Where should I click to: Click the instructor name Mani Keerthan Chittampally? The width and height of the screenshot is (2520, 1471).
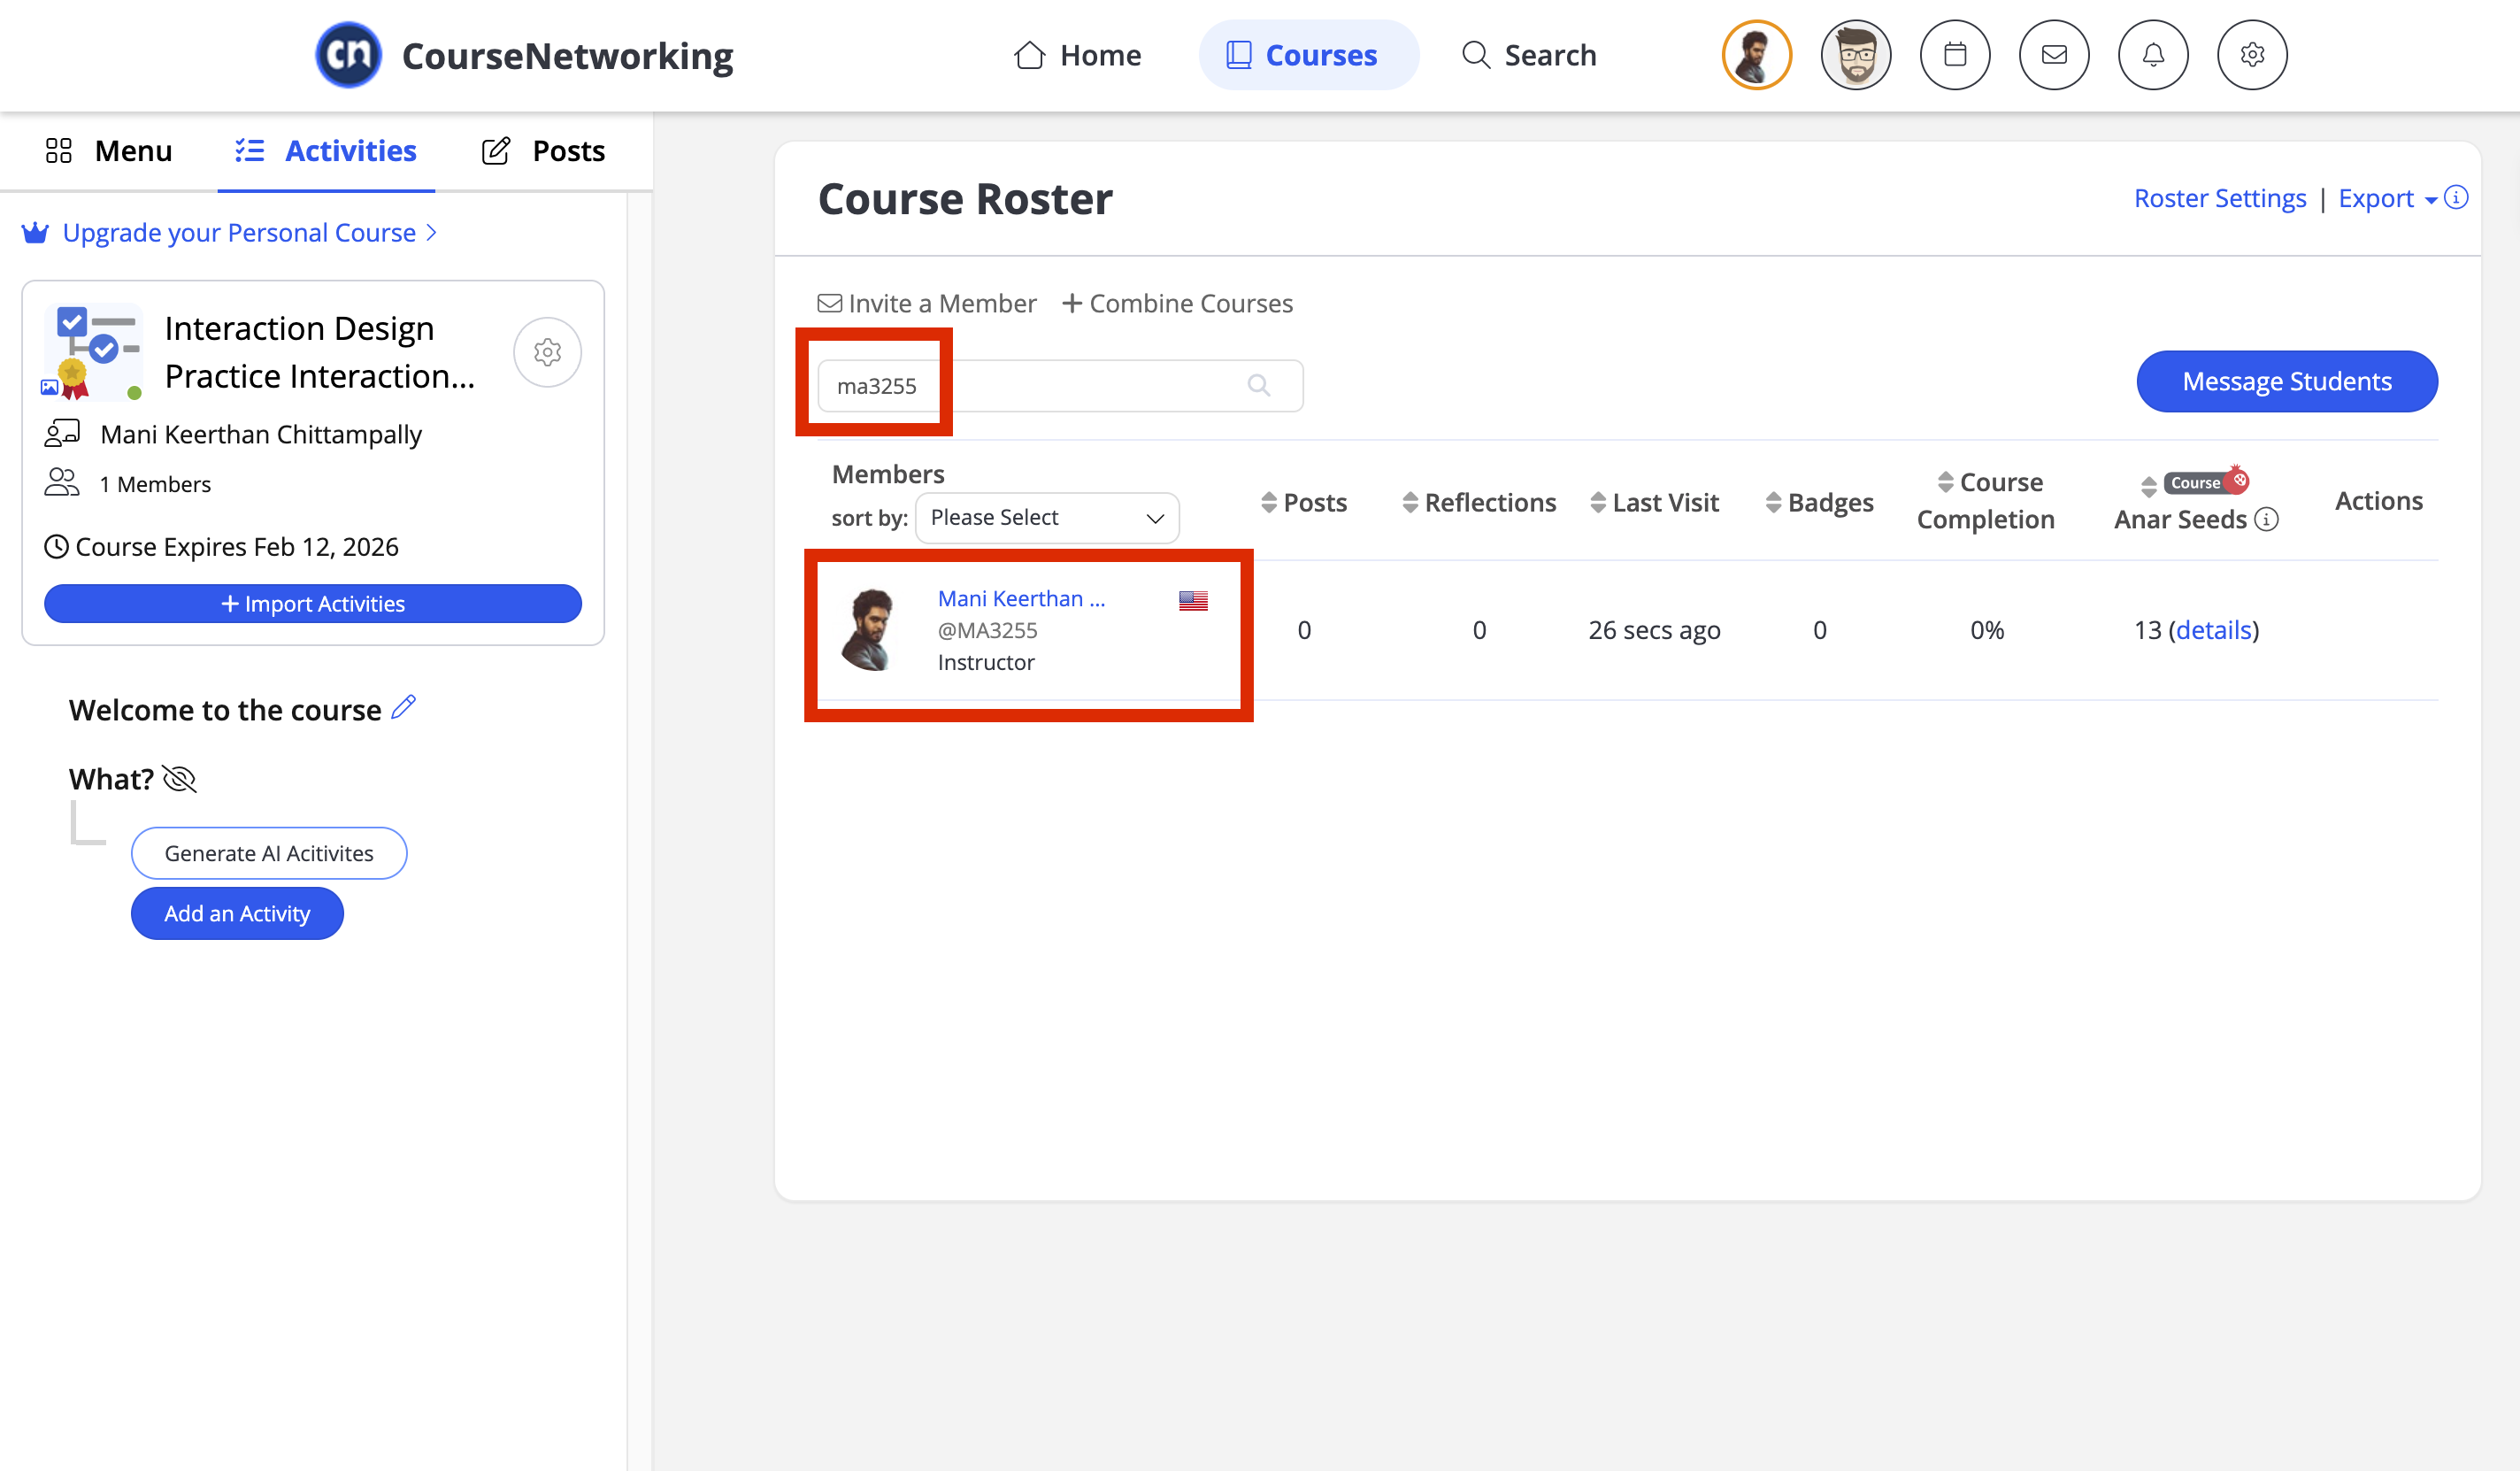[261, 434]
